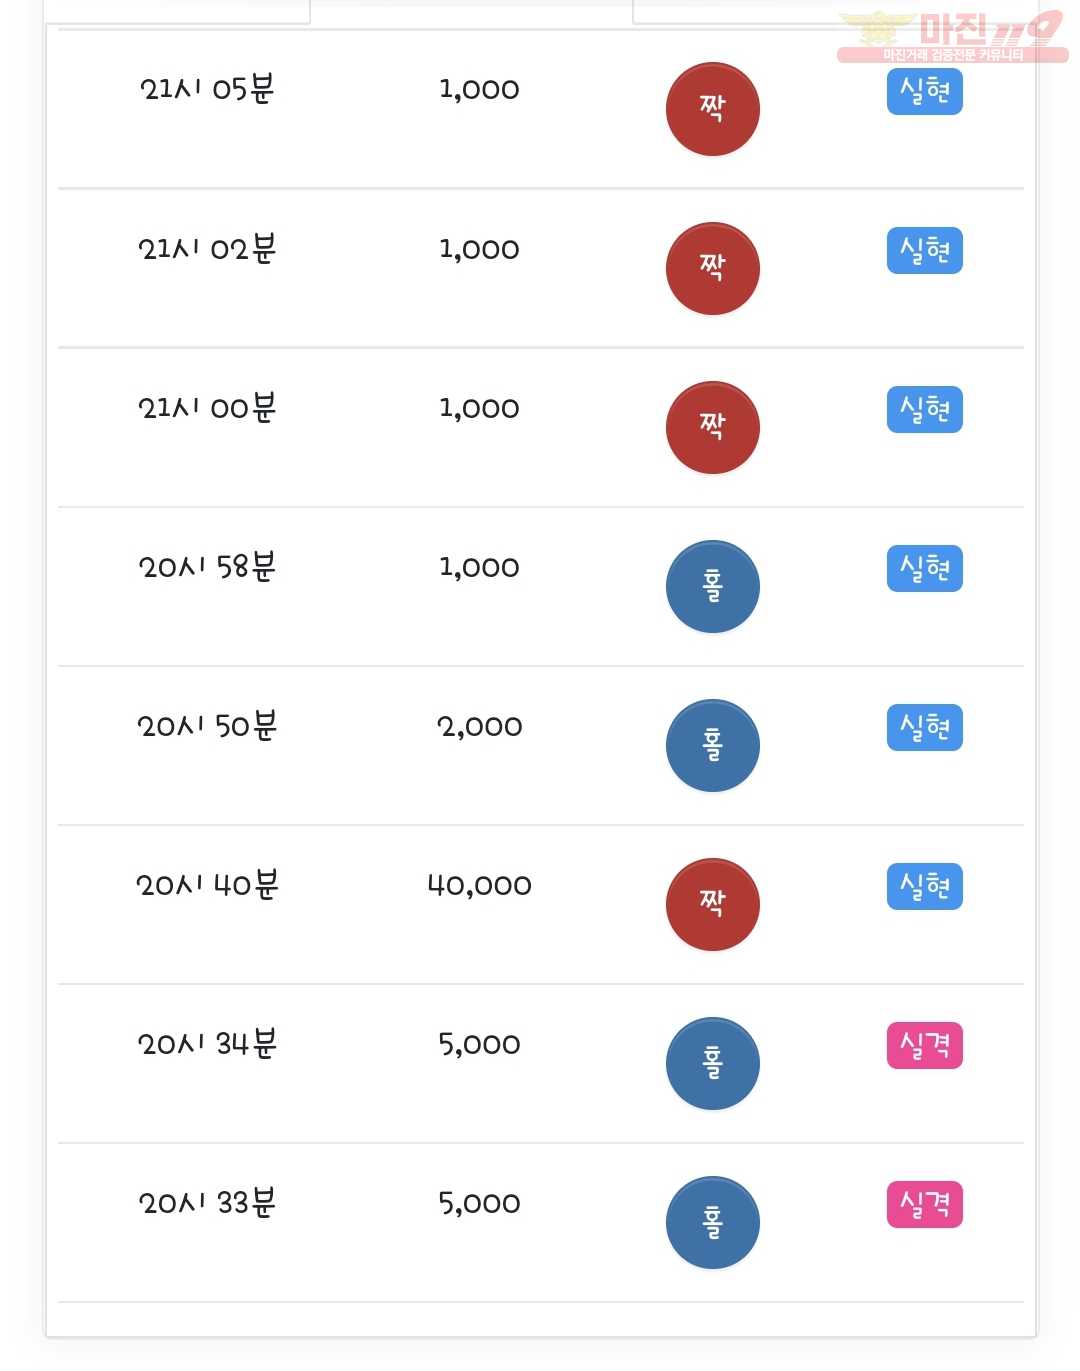Click the blue 홀 circle in 20시 50분 row
This screenshot has height=1371, width=1080.
[712, 745]
